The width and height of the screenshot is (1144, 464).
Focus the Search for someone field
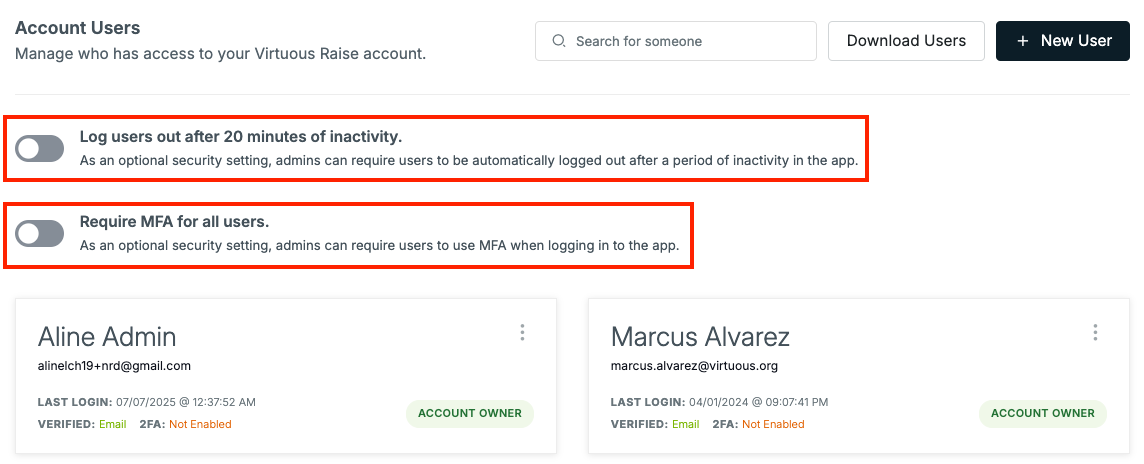click(x=676, y=41)
